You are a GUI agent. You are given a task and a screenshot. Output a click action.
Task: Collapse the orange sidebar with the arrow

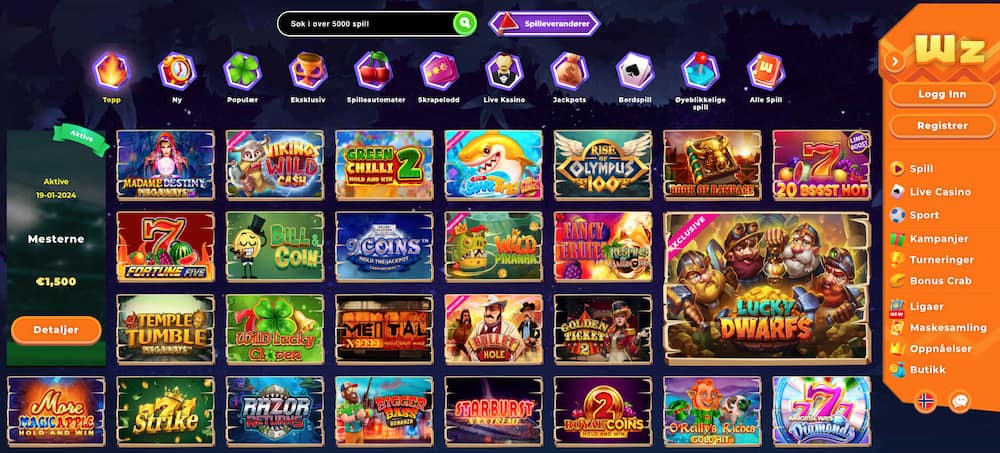pos(895,61)
